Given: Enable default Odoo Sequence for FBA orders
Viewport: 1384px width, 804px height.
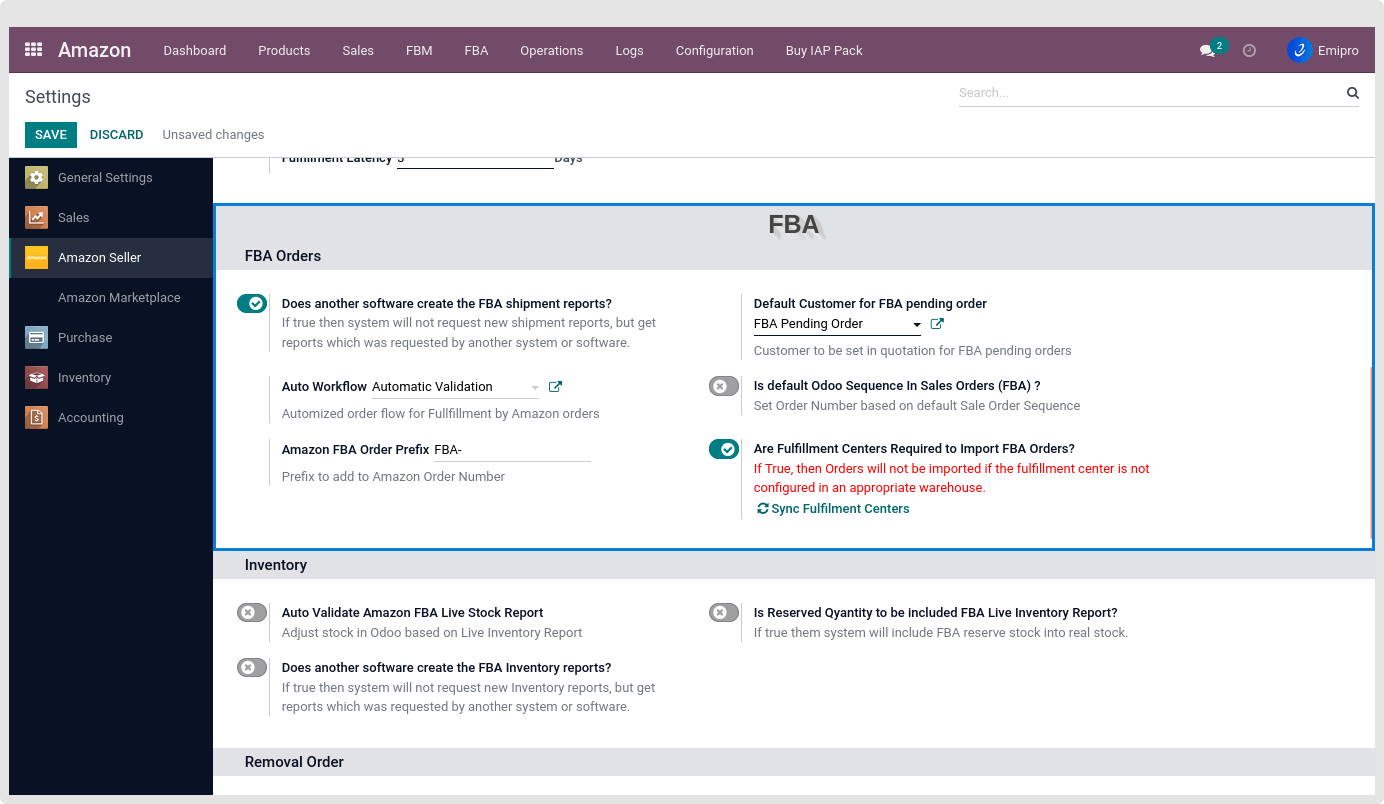Looking at the screenshot, I should (x=724, y=386).
